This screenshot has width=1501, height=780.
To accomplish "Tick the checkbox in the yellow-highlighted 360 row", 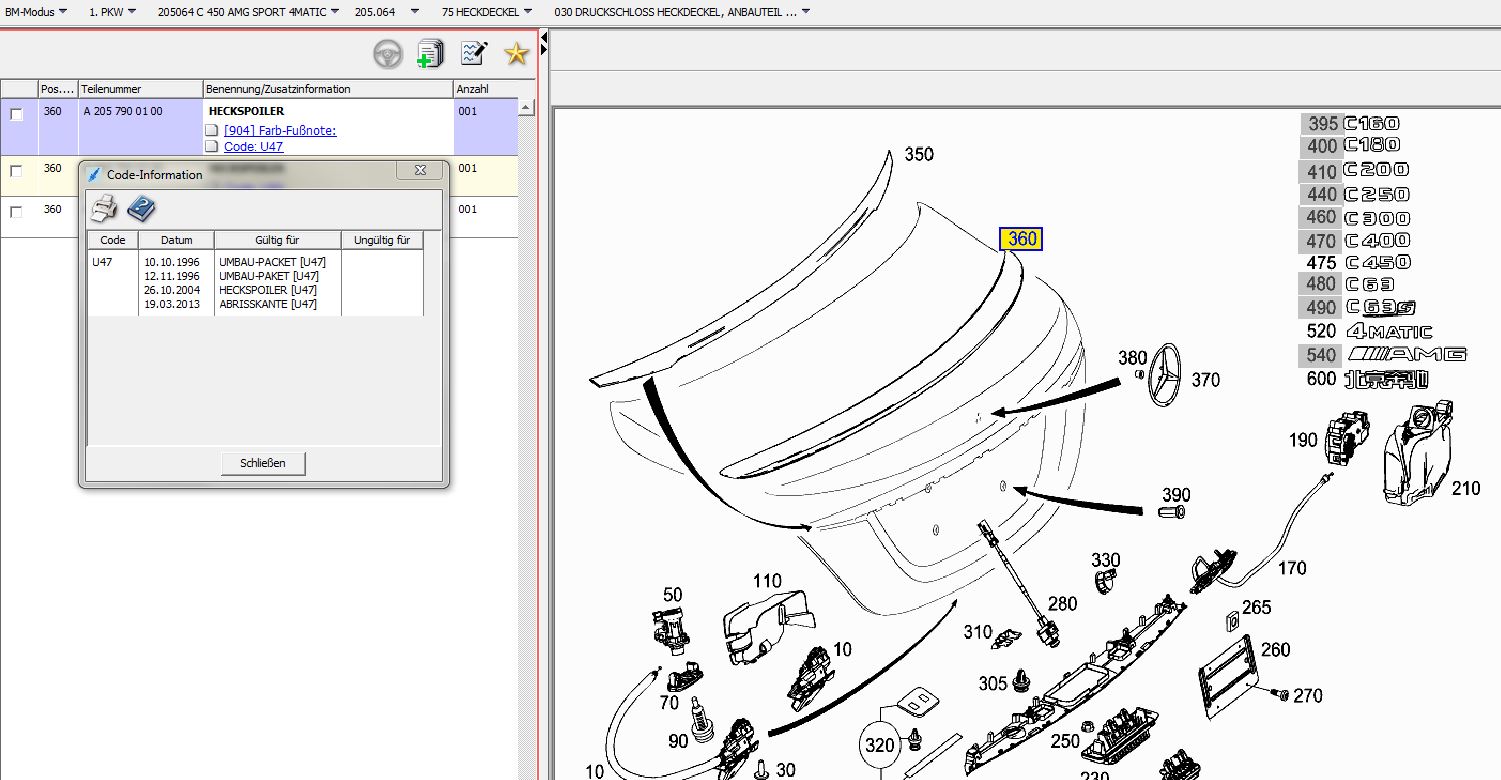I will click(17, 171).
